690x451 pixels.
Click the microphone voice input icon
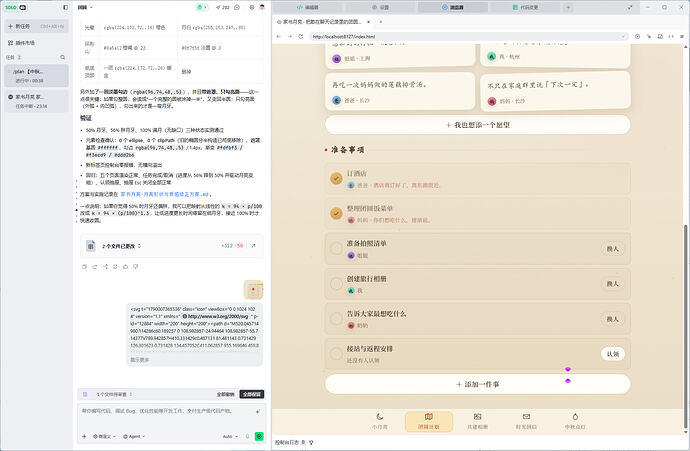[x=247, y=436]
